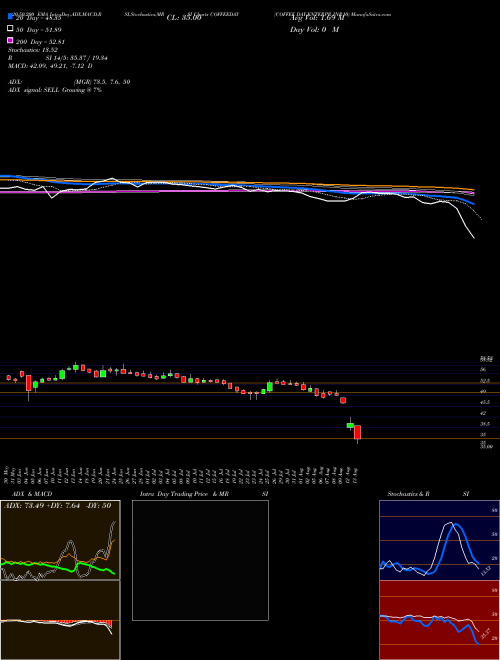The height and width of the screenshot is (660, 500).
Task: Click the blue 20 Day EMA legend swatch
Action: click(10, 17)
